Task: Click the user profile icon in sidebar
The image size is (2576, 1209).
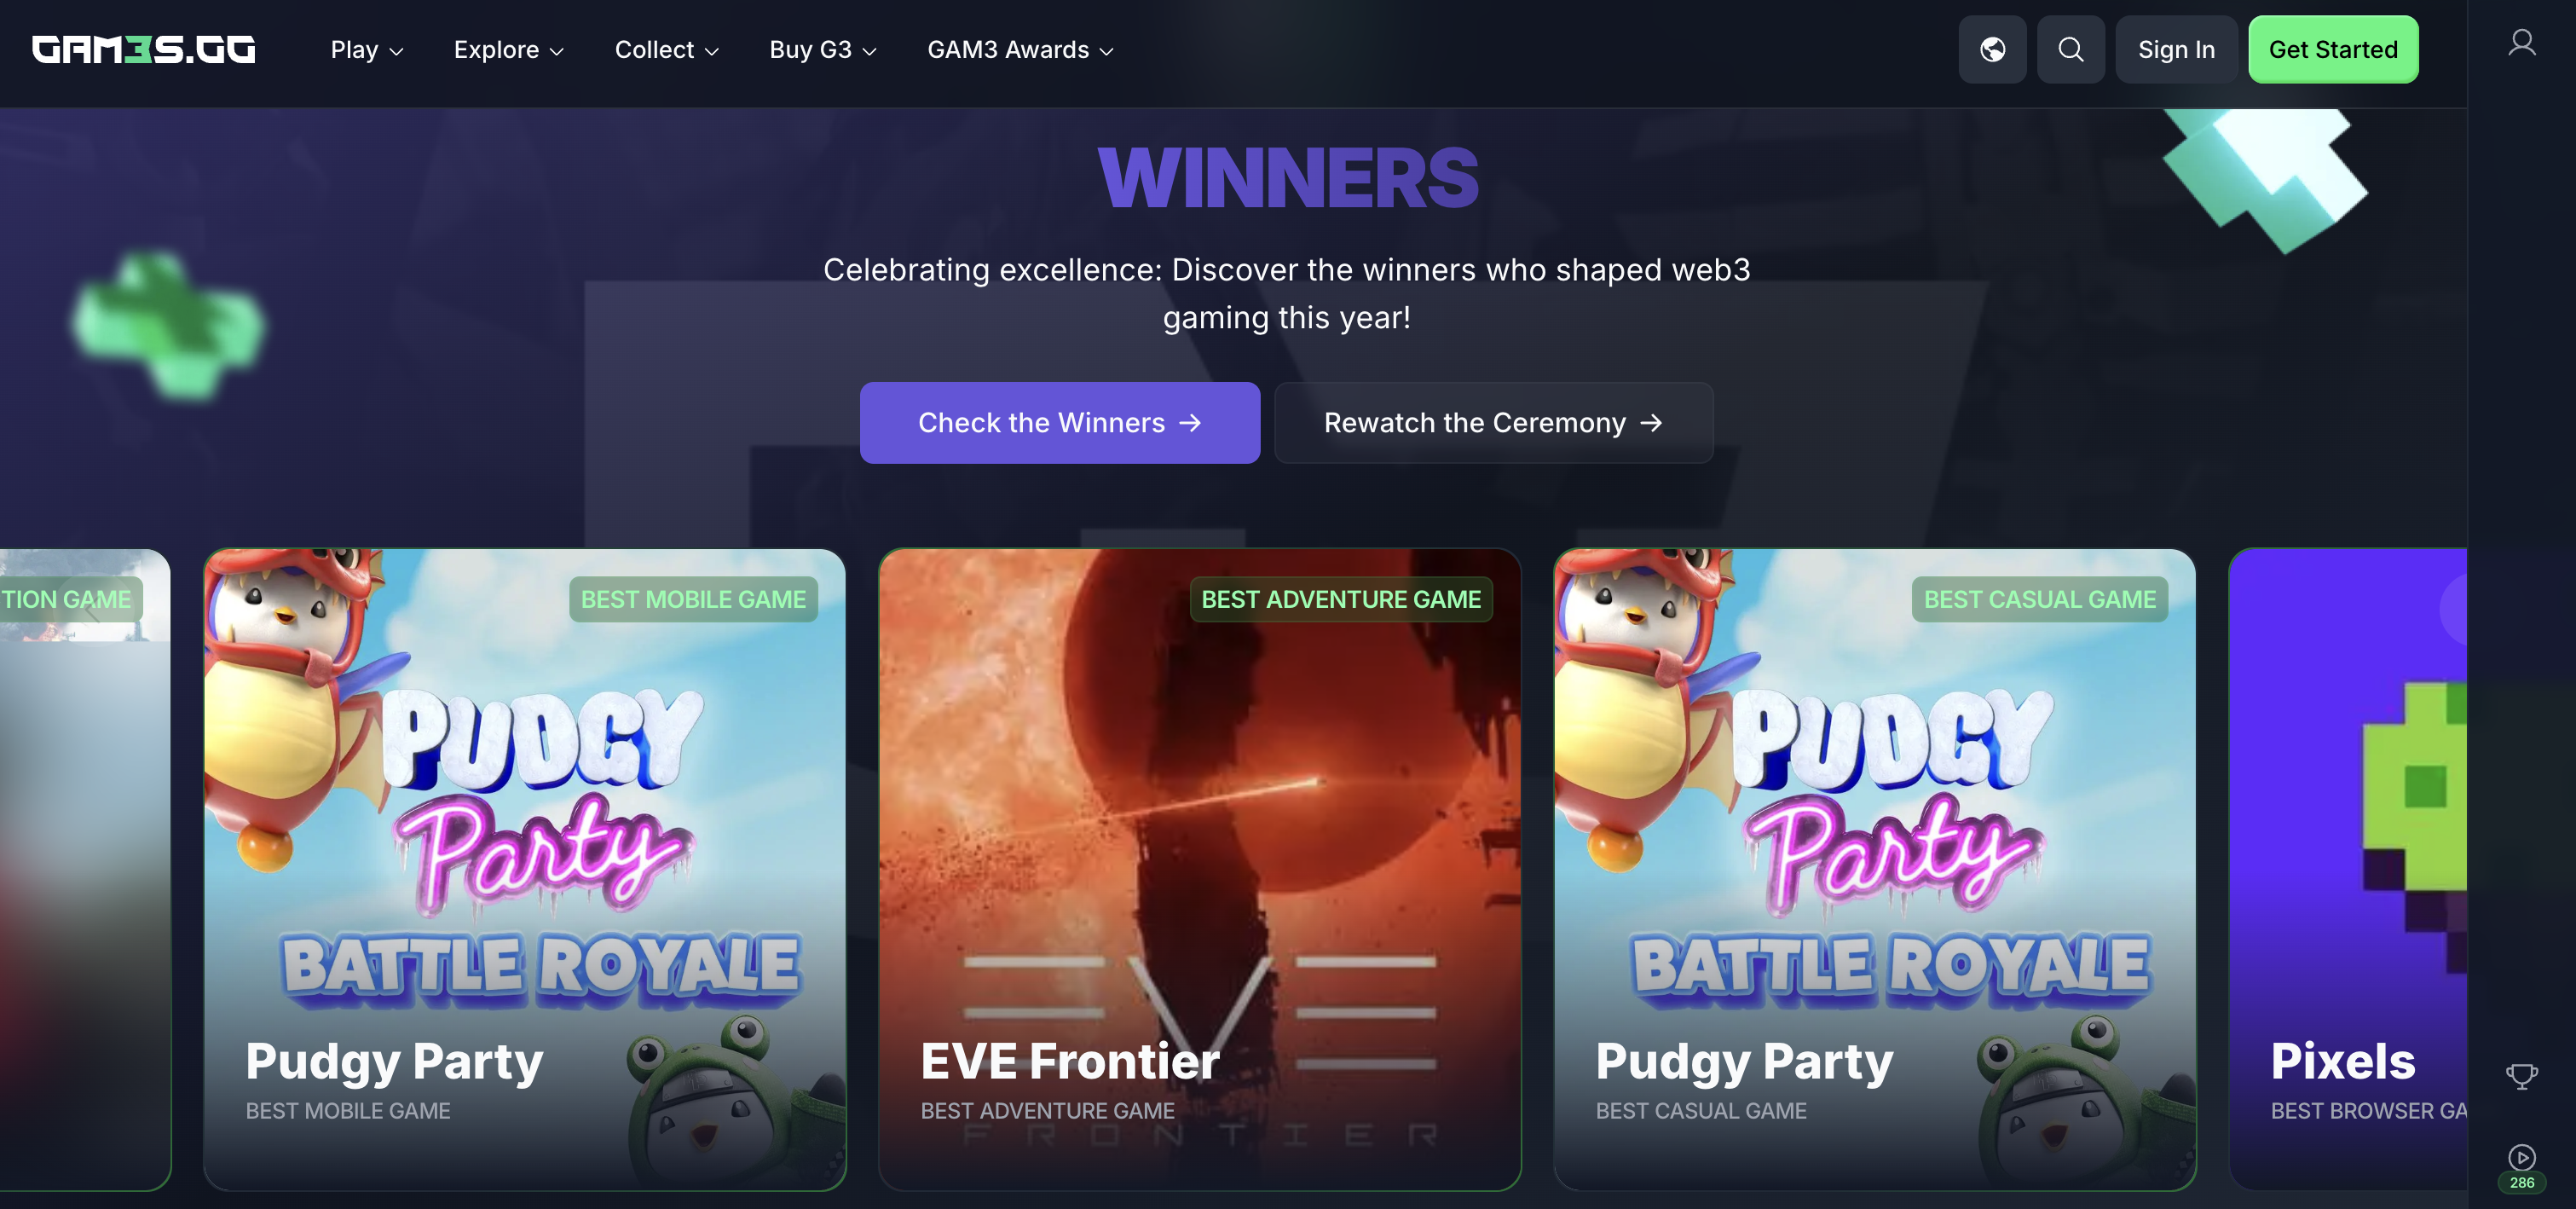Action: (x=2521, y=43)
